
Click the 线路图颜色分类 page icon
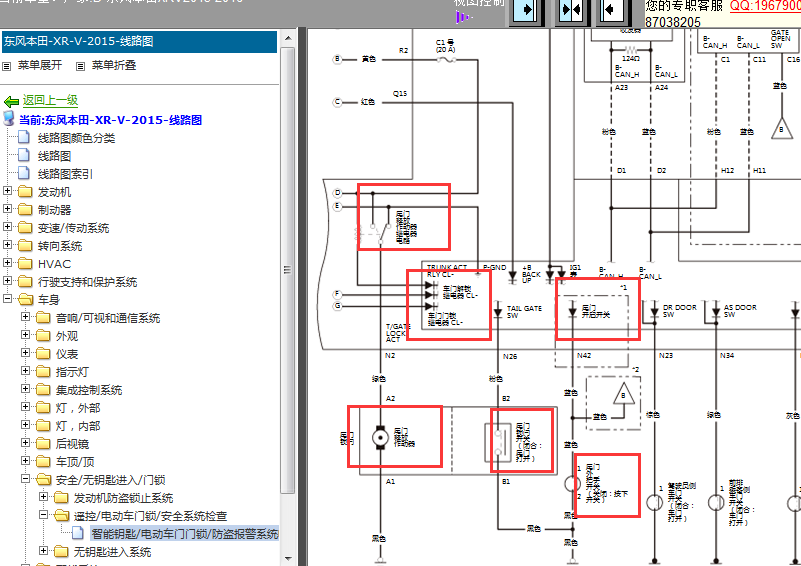(24, 137)
